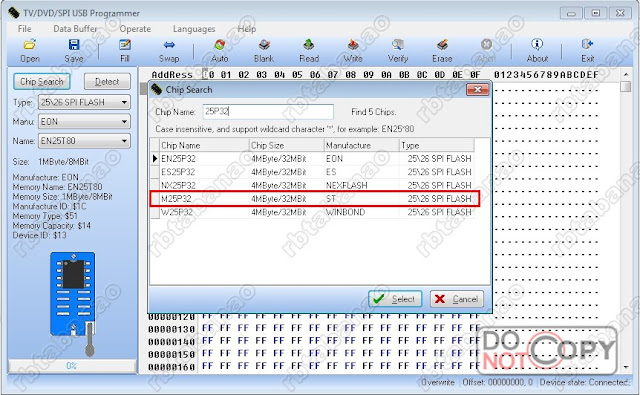The height and width of the screenshot is (395, 640).
Task: Confirm with the Select button
Action: click(x=395, y=299)
